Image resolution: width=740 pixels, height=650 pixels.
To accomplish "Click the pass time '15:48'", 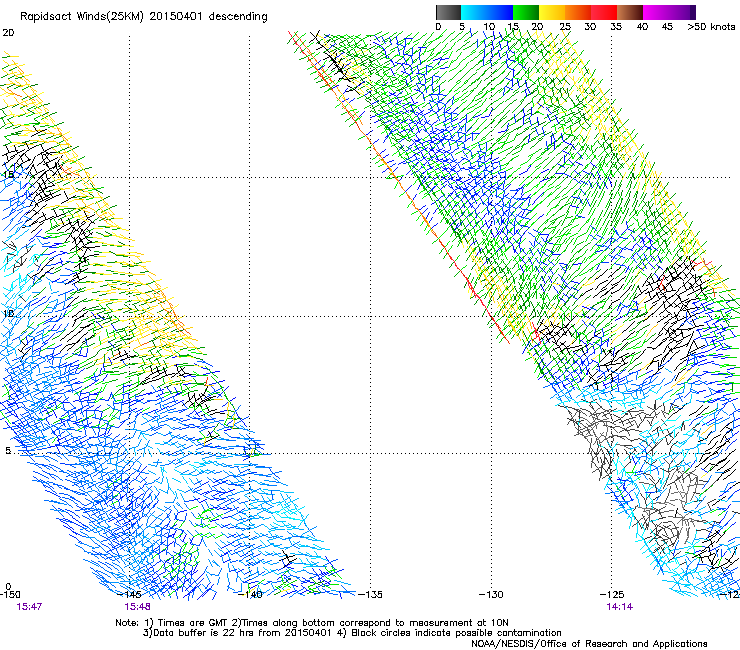I will click(137, 607).
